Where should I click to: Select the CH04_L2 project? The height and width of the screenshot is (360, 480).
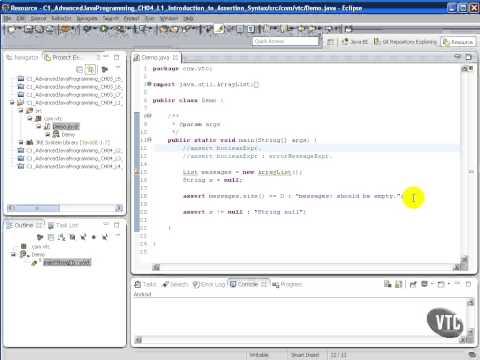pos(75,150)
